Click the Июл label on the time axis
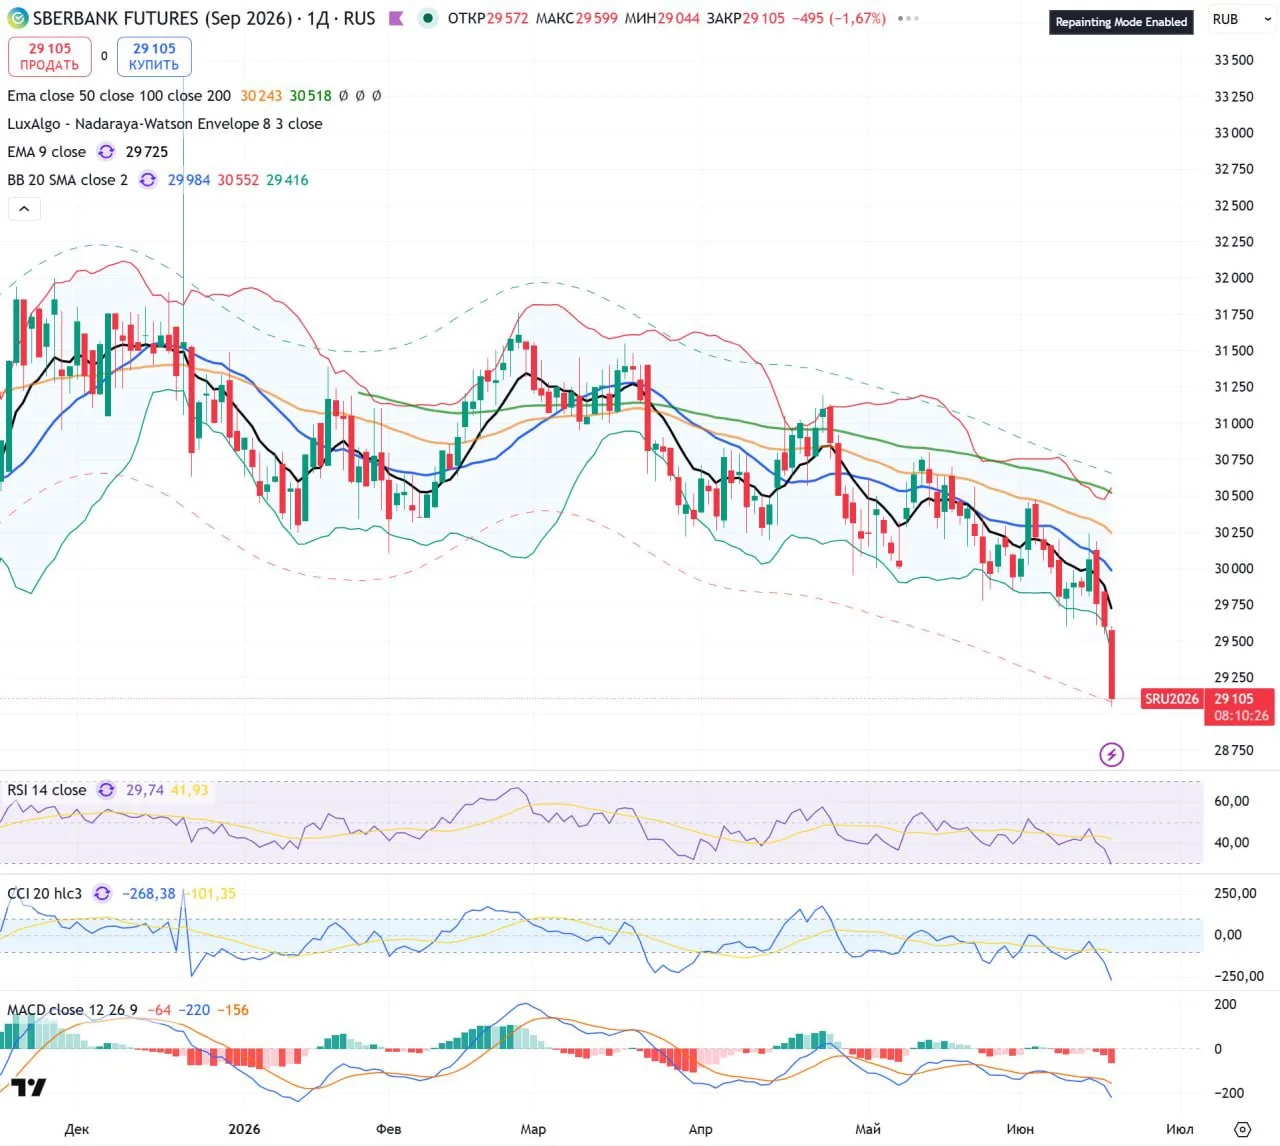The image size is (1280, 1146). tap(1179, 1129)
